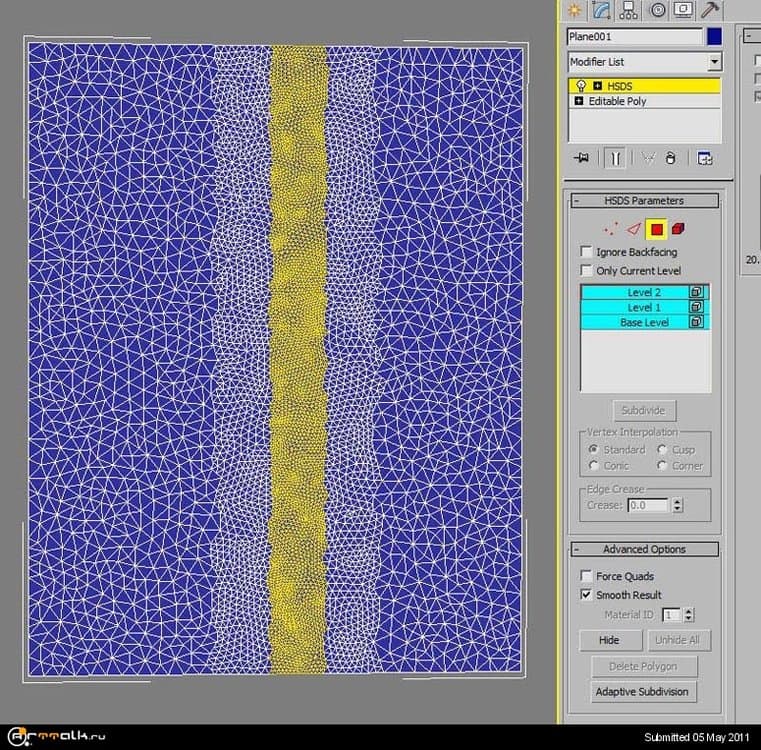The width and height of the screenshot is (761, 750).
Task: Click the Pin Stack icon
Action: tap(581, 158)
